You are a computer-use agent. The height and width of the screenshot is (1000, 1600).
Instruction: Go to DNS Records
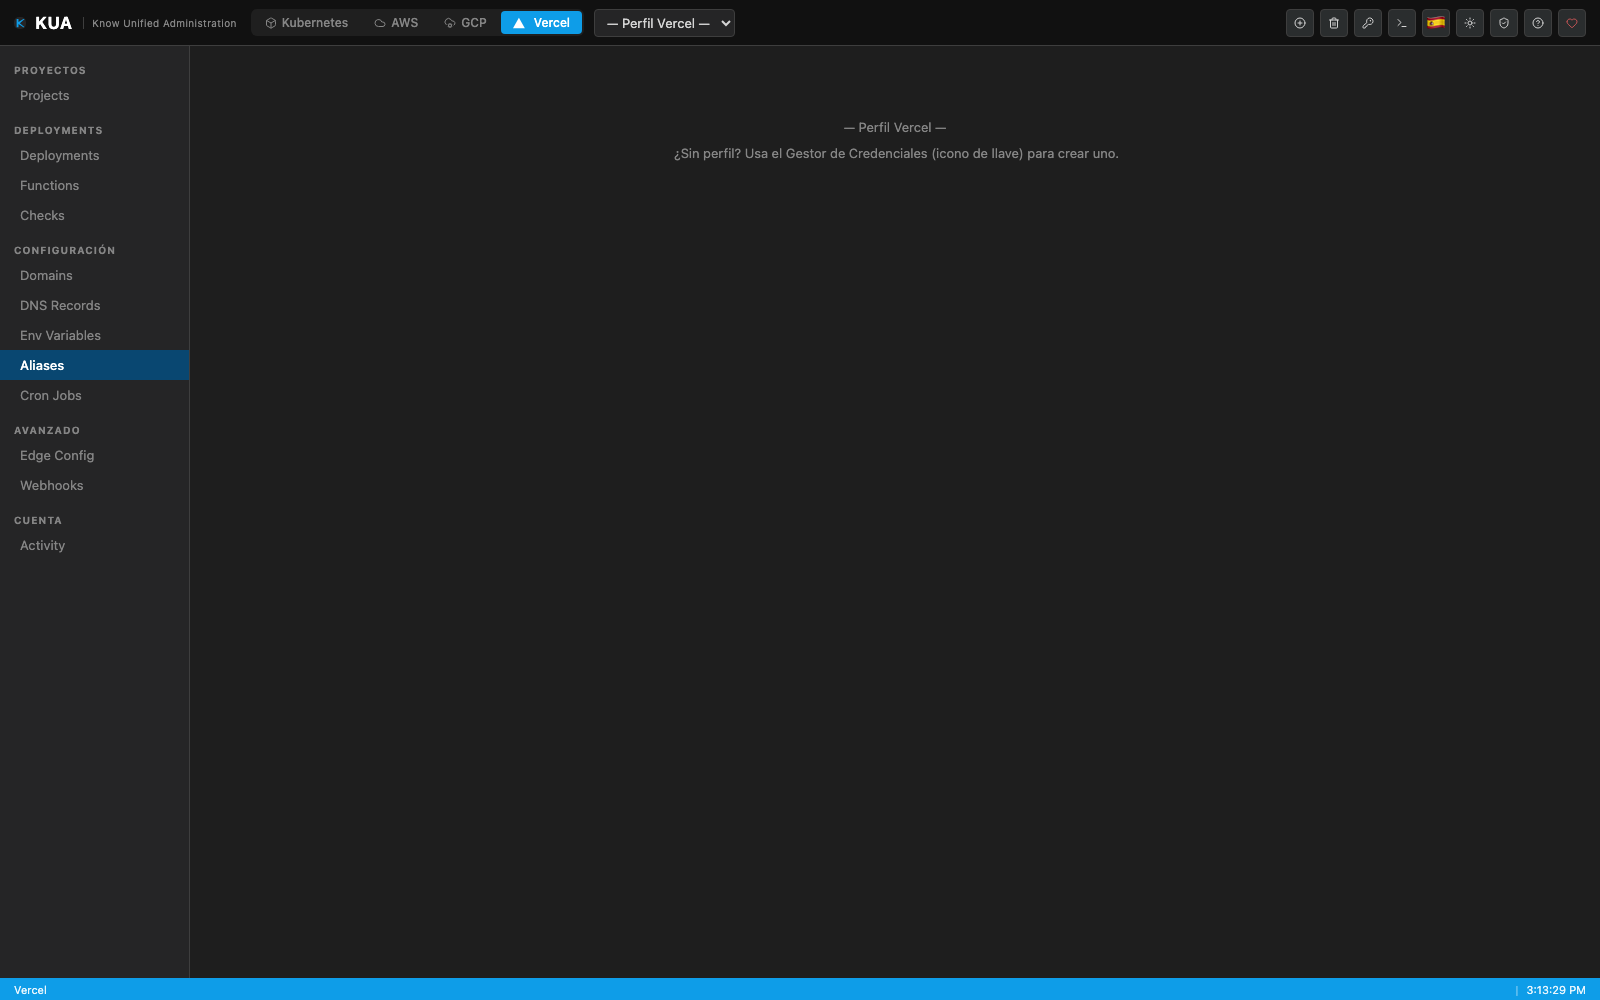94,305
